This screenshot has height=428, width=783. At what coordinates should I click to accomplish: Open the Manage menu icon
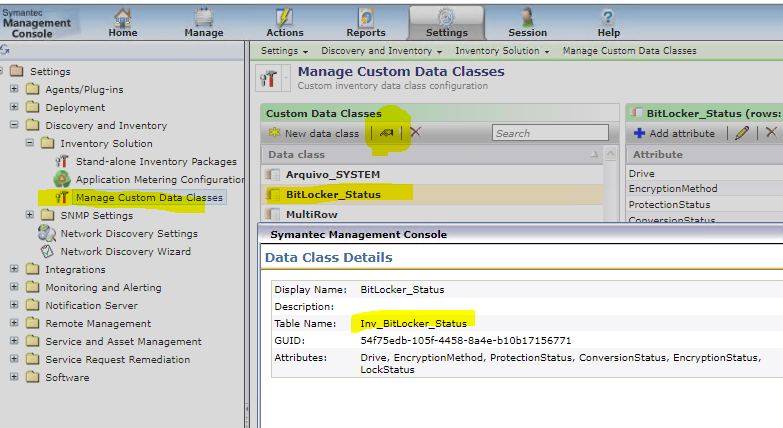[x=204, y=17]
